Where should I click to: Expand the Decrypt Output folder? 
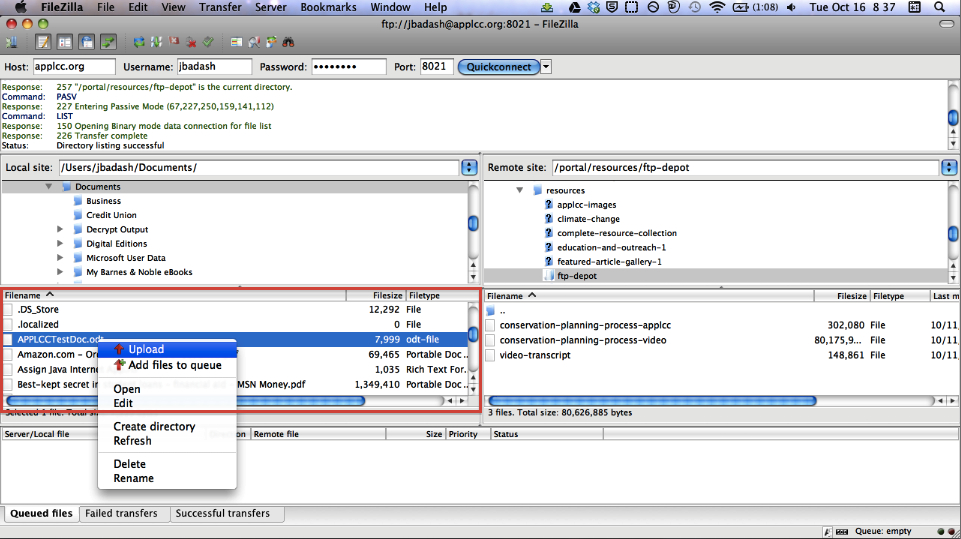click(x=60, y=230)
